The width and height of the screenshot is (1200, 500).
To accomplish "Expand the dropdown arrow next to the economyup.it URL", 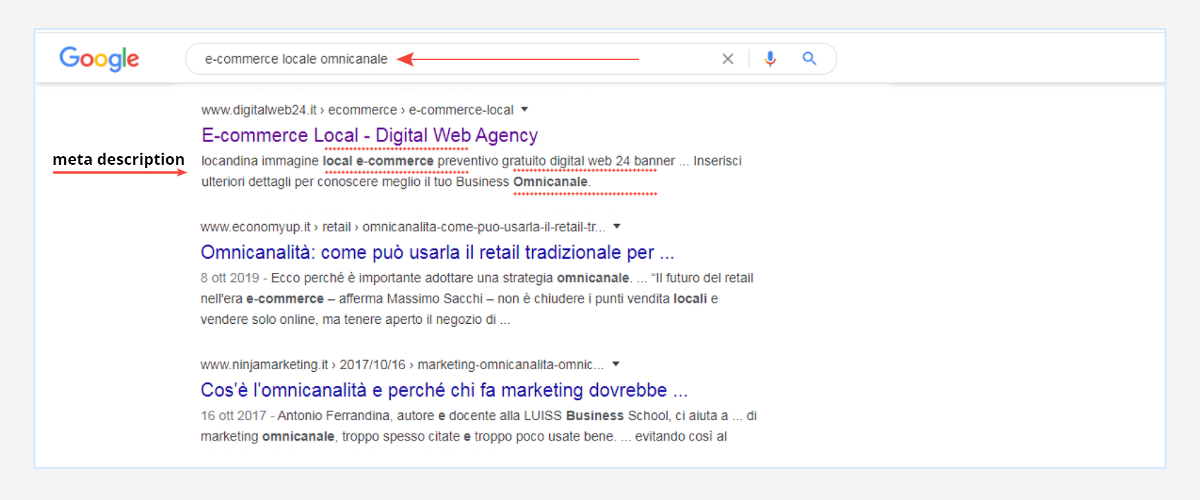I will coord(617,226).
